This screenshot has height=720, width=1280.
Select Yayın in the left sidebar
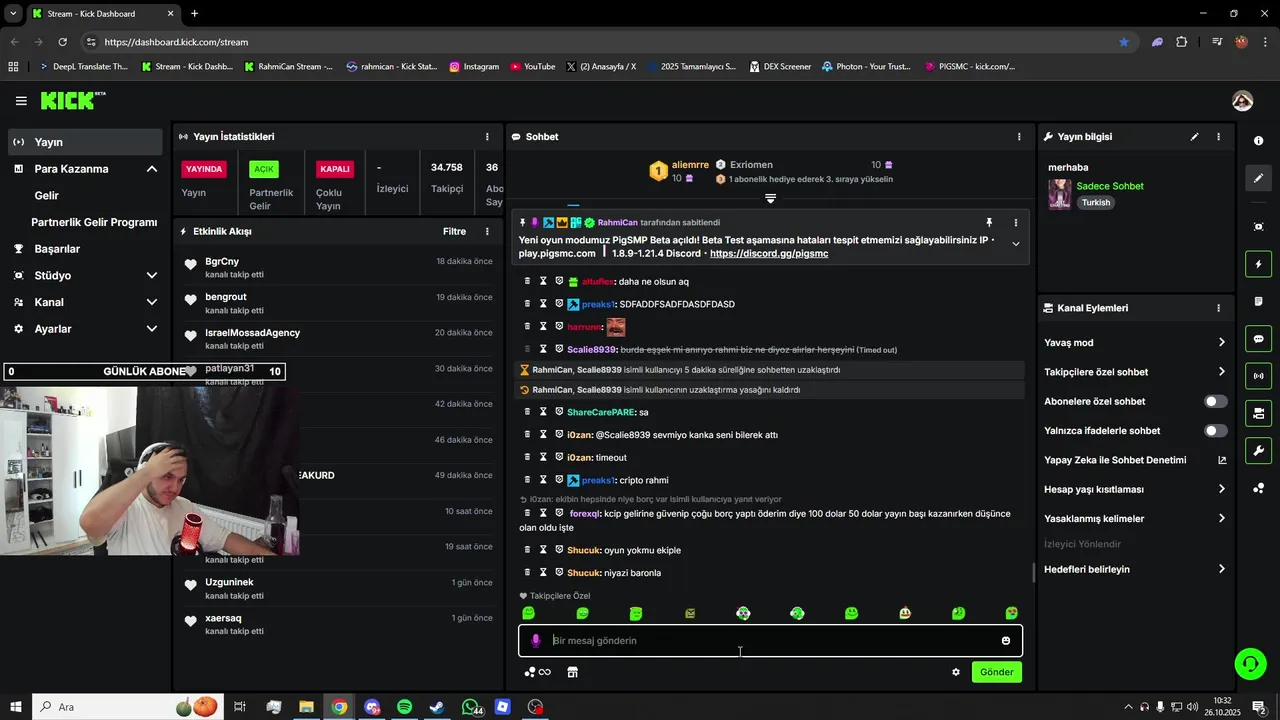(x=86, y=142)
